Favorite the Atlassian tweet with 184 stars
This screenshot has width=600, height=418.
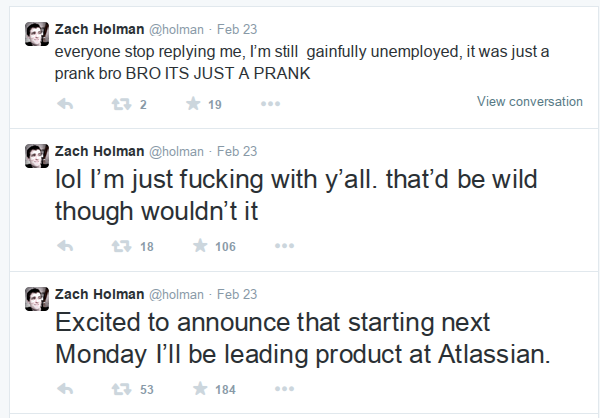click(x=200, y=389)
